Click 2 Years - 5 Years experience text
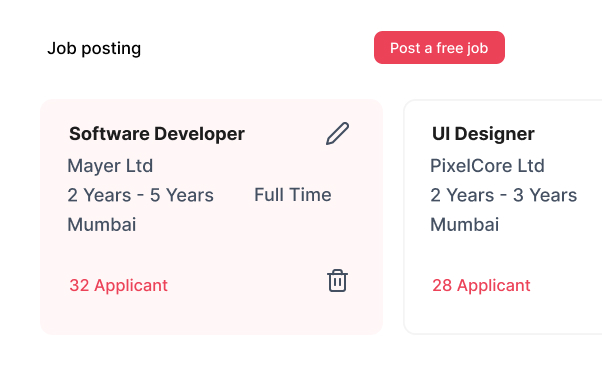 coord(141,195)
